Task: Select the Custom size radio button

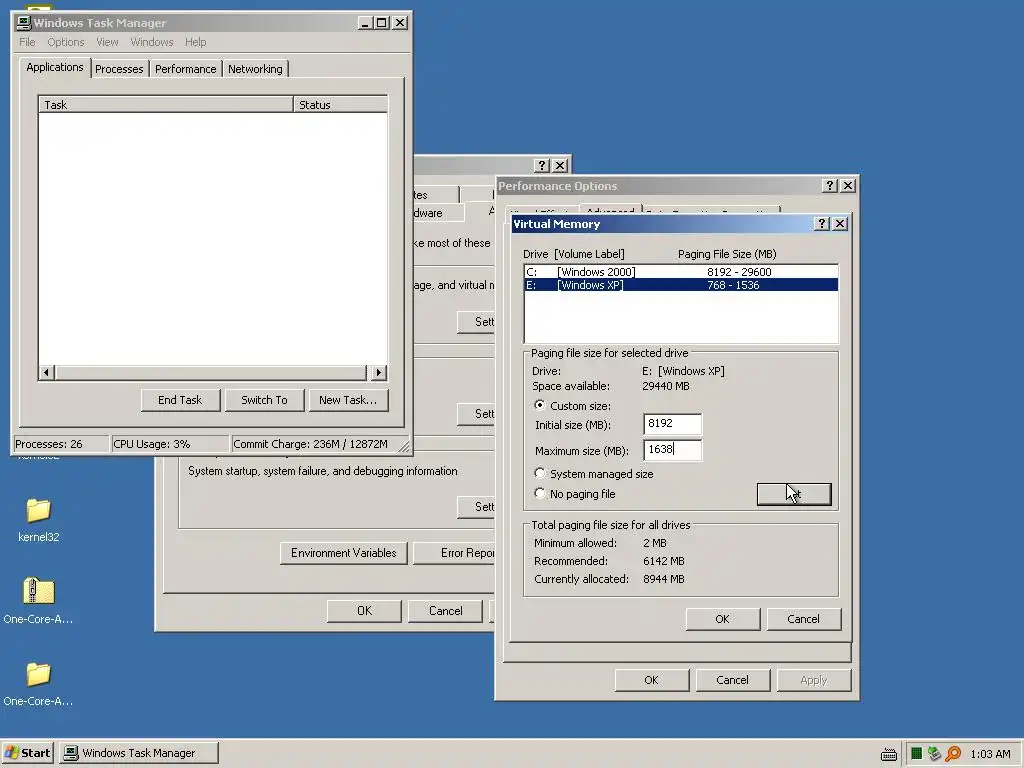Action: 539,405
